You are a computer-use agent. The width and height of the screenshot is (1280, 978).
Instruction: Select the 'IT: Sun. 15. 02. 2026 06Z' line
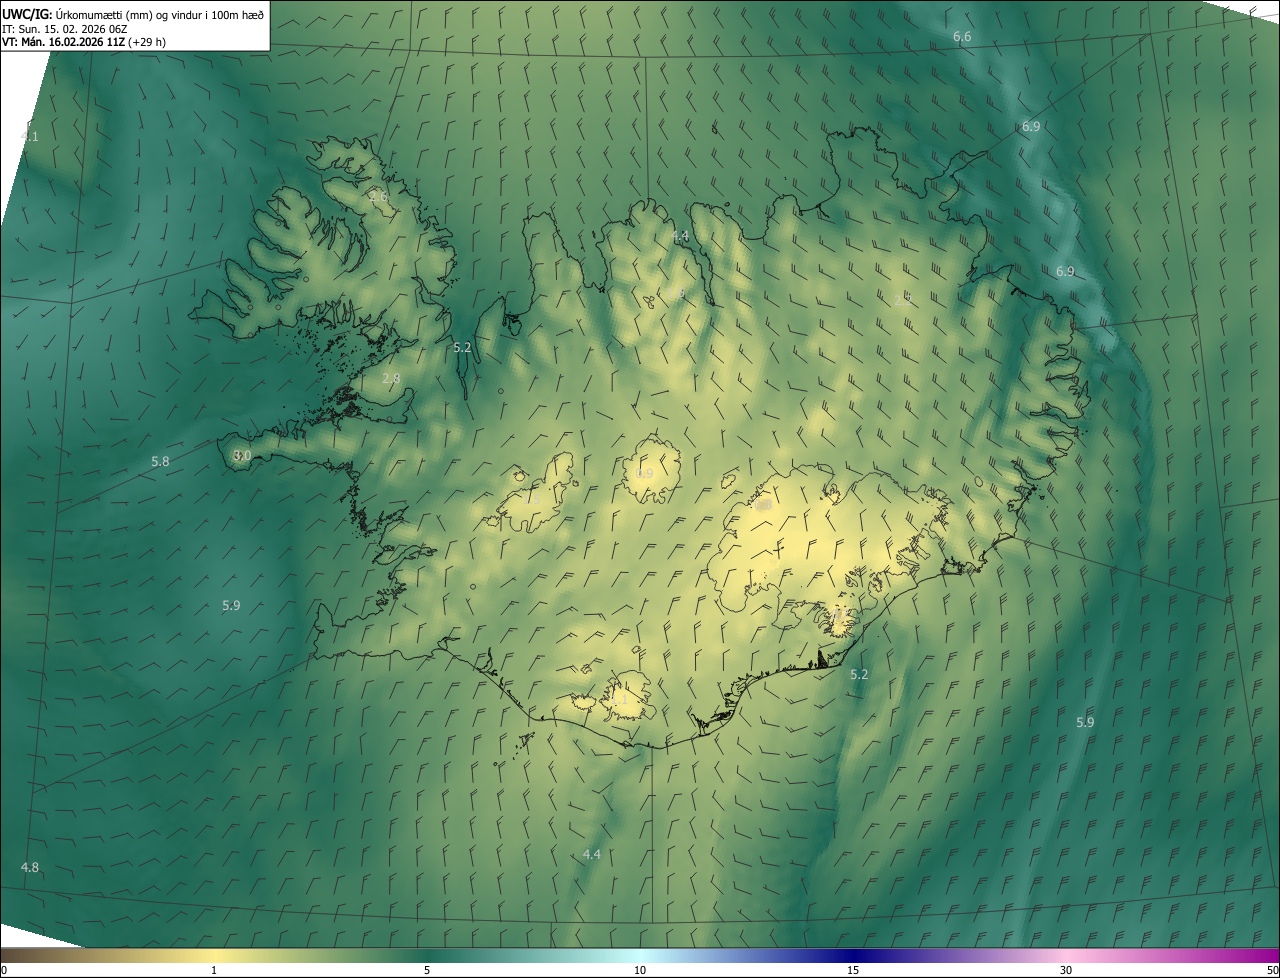[64, 28]
